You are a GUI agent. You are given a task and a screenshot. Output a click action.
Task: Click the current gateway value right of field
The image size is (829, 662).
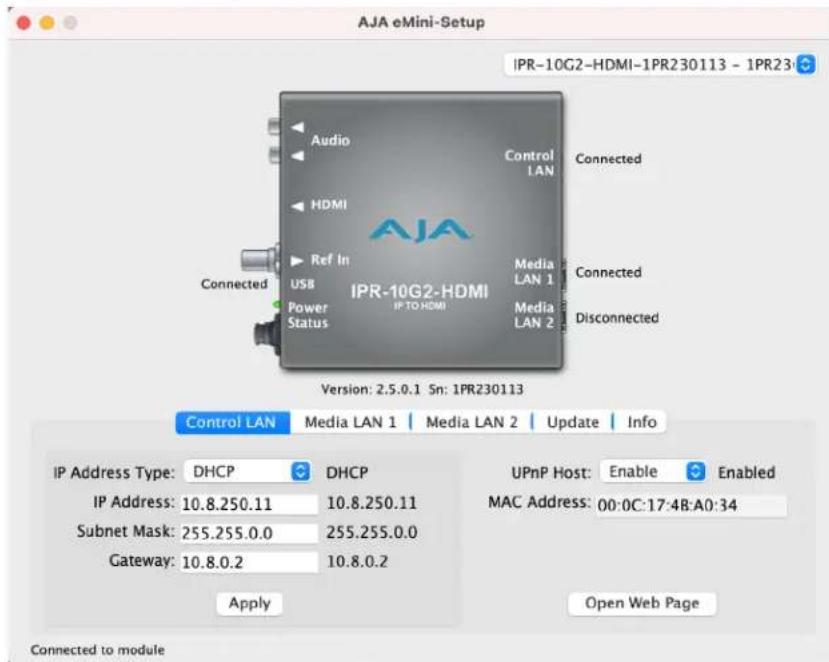click(x=357, y=562)
